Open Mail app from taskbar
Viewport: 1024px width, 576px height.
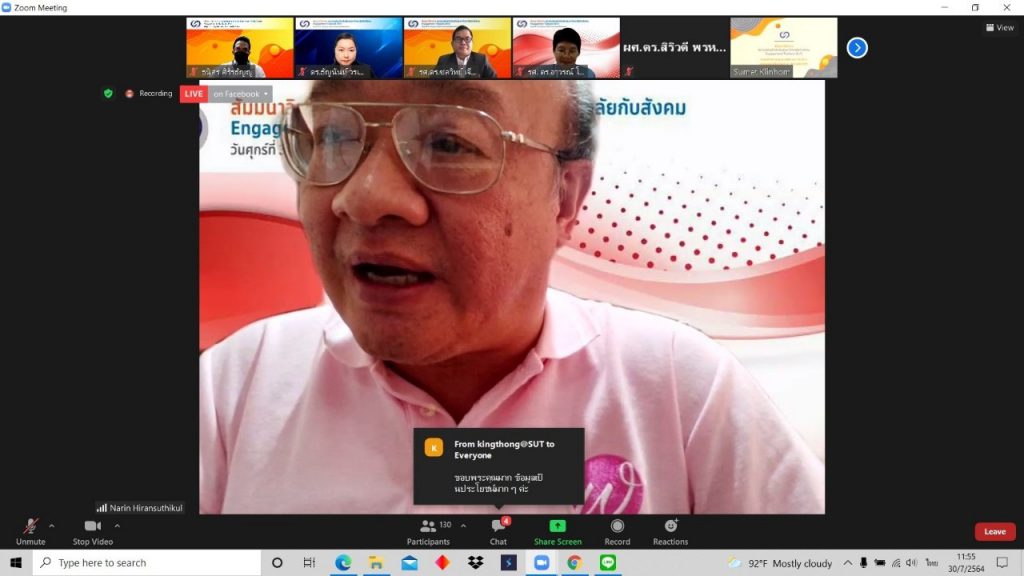pos(409,562)
